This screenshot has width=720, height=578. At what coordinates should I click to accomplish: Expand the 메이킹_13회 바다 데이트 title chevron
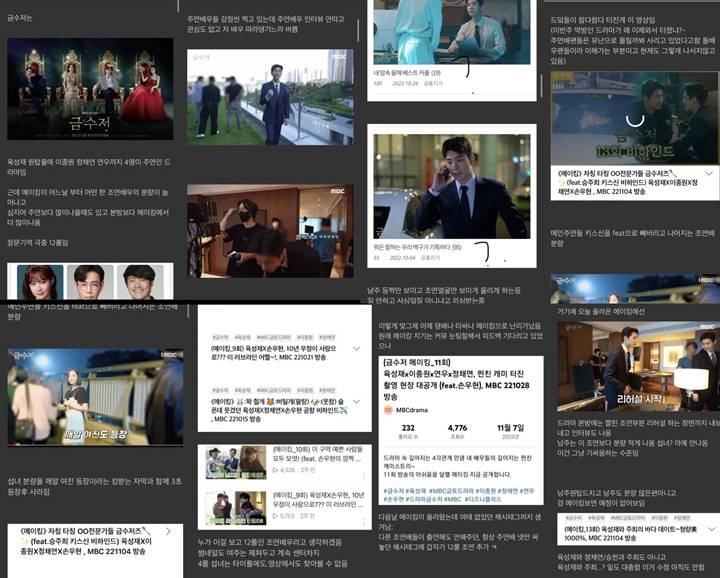click(x=711, y=529)
